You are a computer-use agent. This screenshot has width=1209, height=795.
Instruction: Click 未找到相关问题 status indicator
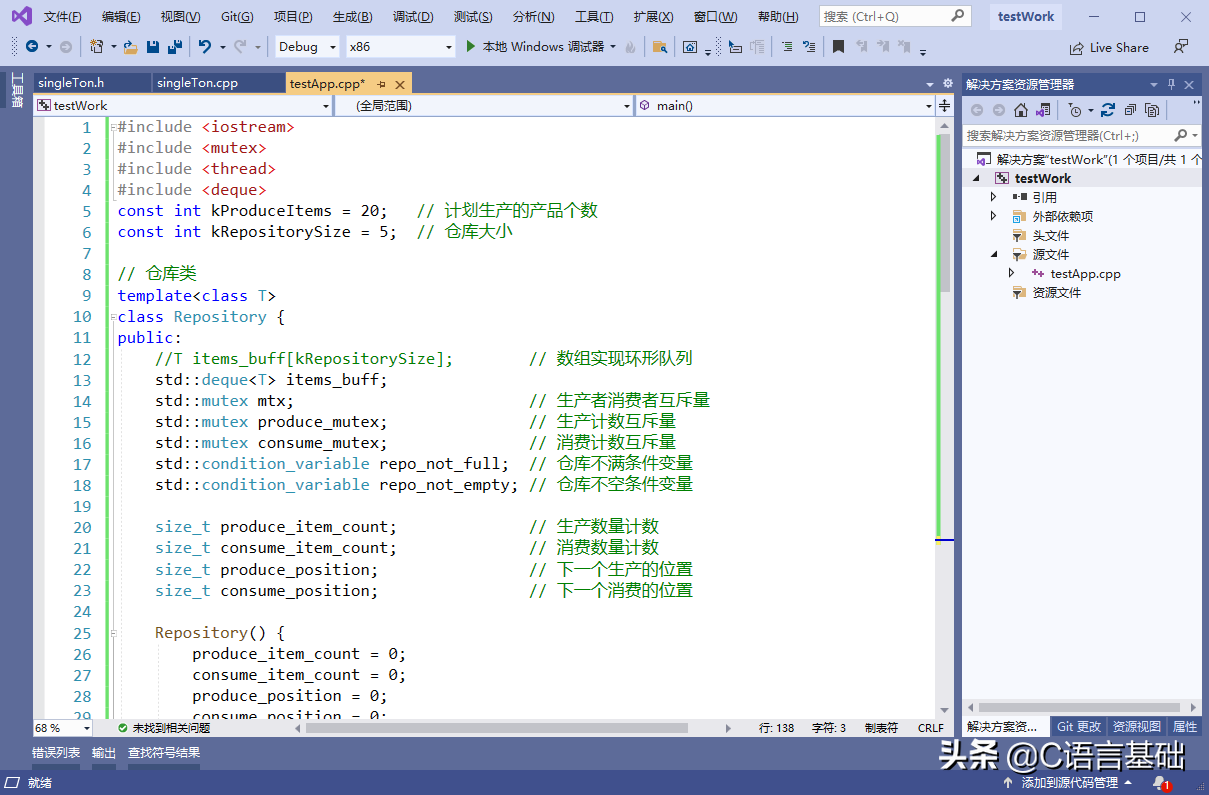pyautogui.click(x=164, y=728)
